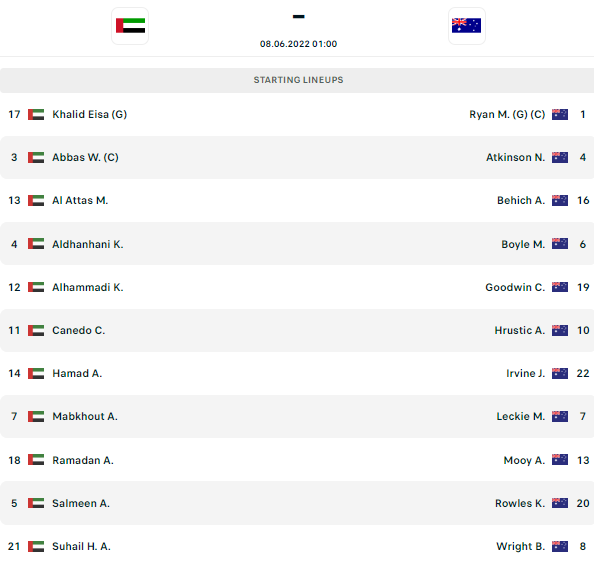
Task: Open Atkinson N. player profile
Action: tap(515, 157)
